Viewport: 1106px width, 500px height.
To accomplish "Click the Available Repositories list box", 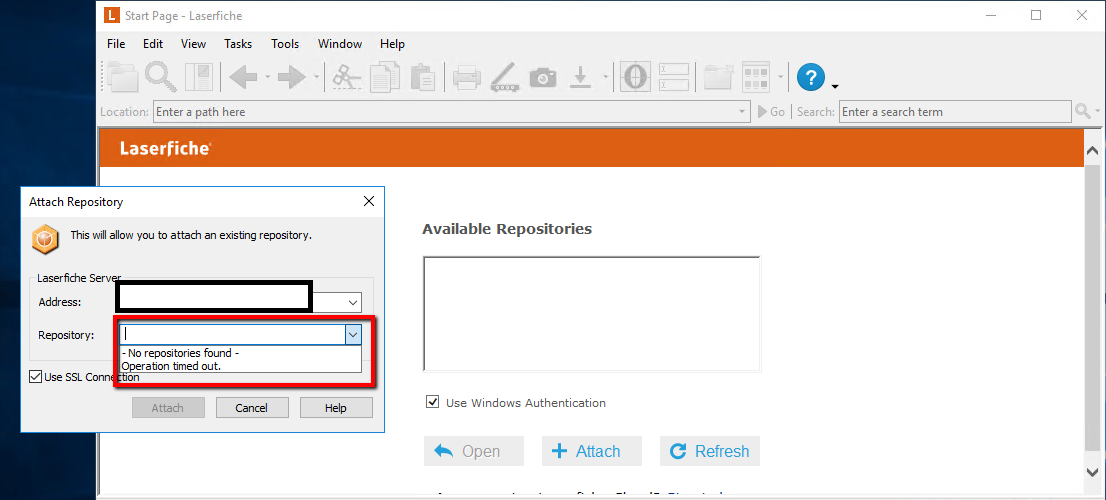I will point(592,314).
